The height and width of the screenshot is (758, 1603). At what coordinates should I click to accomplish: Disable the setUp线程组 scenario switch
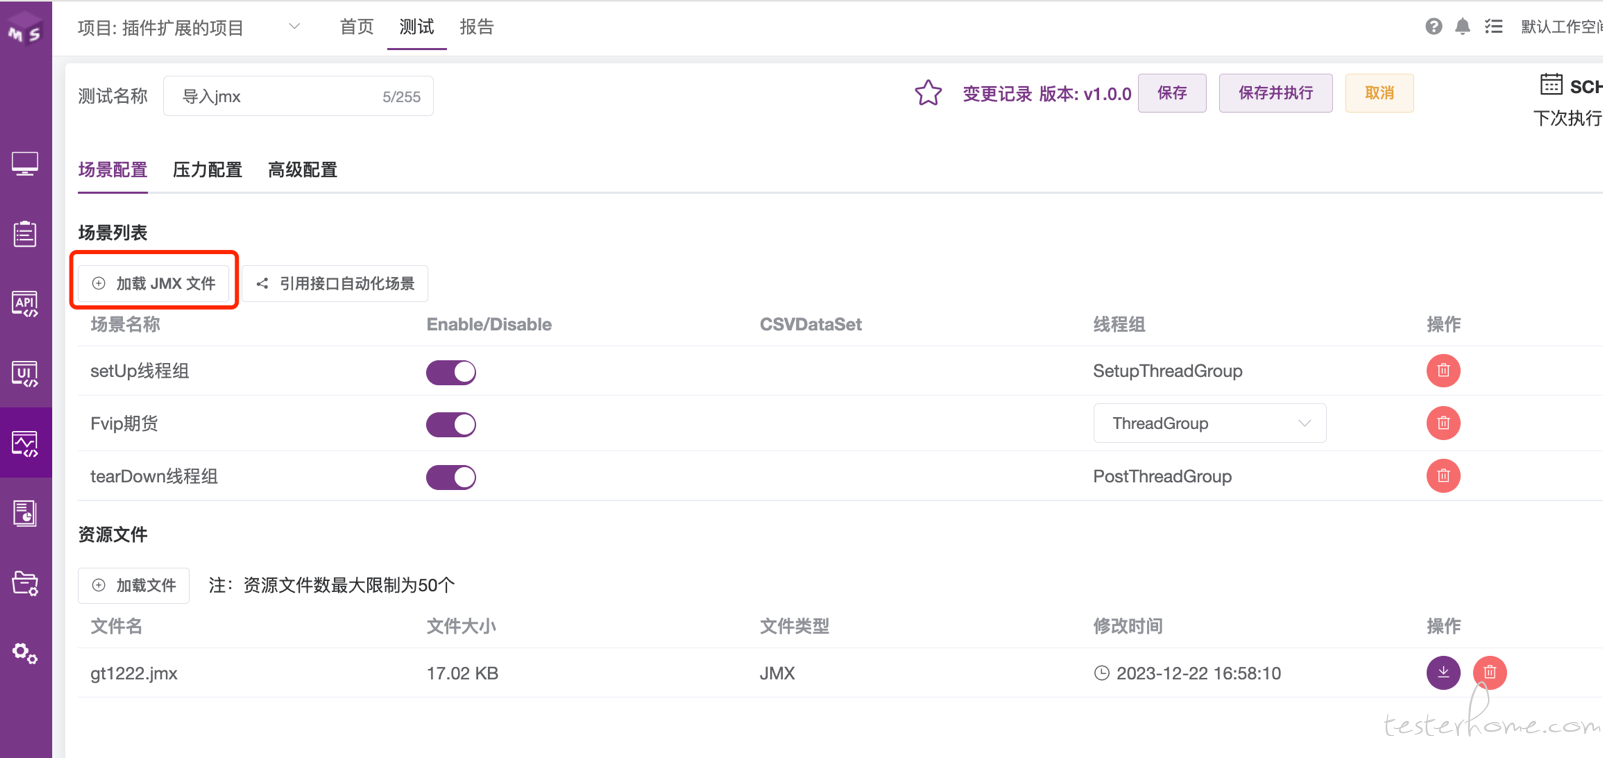[x=451, y=372]
